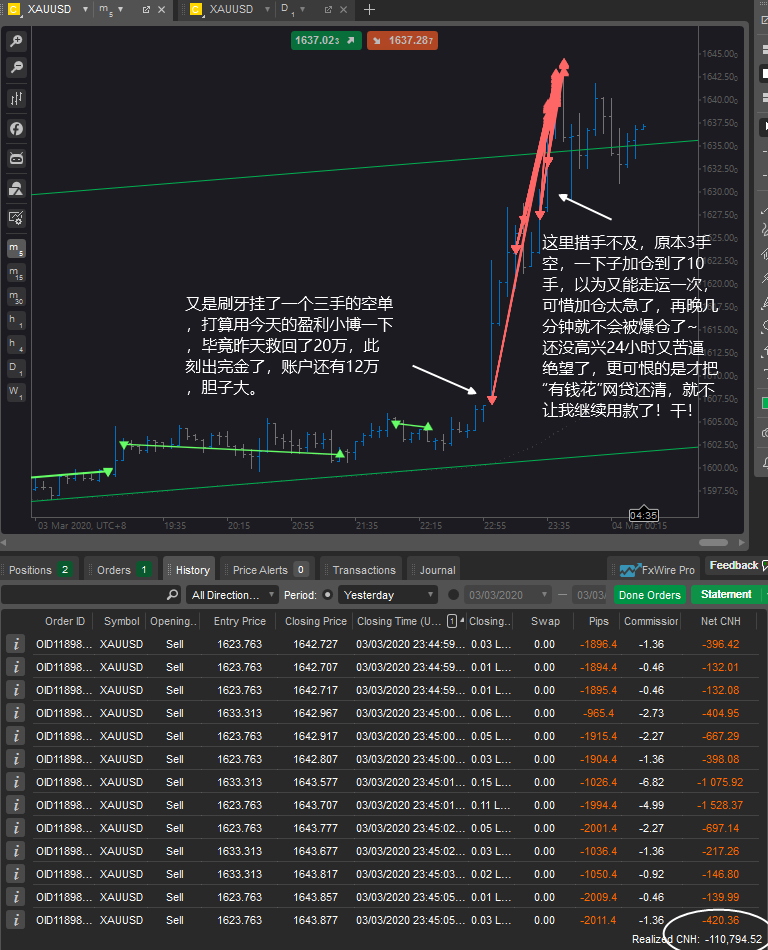This screenshot has height=950, width=768.
Task: Open m5 timeframe dropdown arrow
Action: click(121, 10)
